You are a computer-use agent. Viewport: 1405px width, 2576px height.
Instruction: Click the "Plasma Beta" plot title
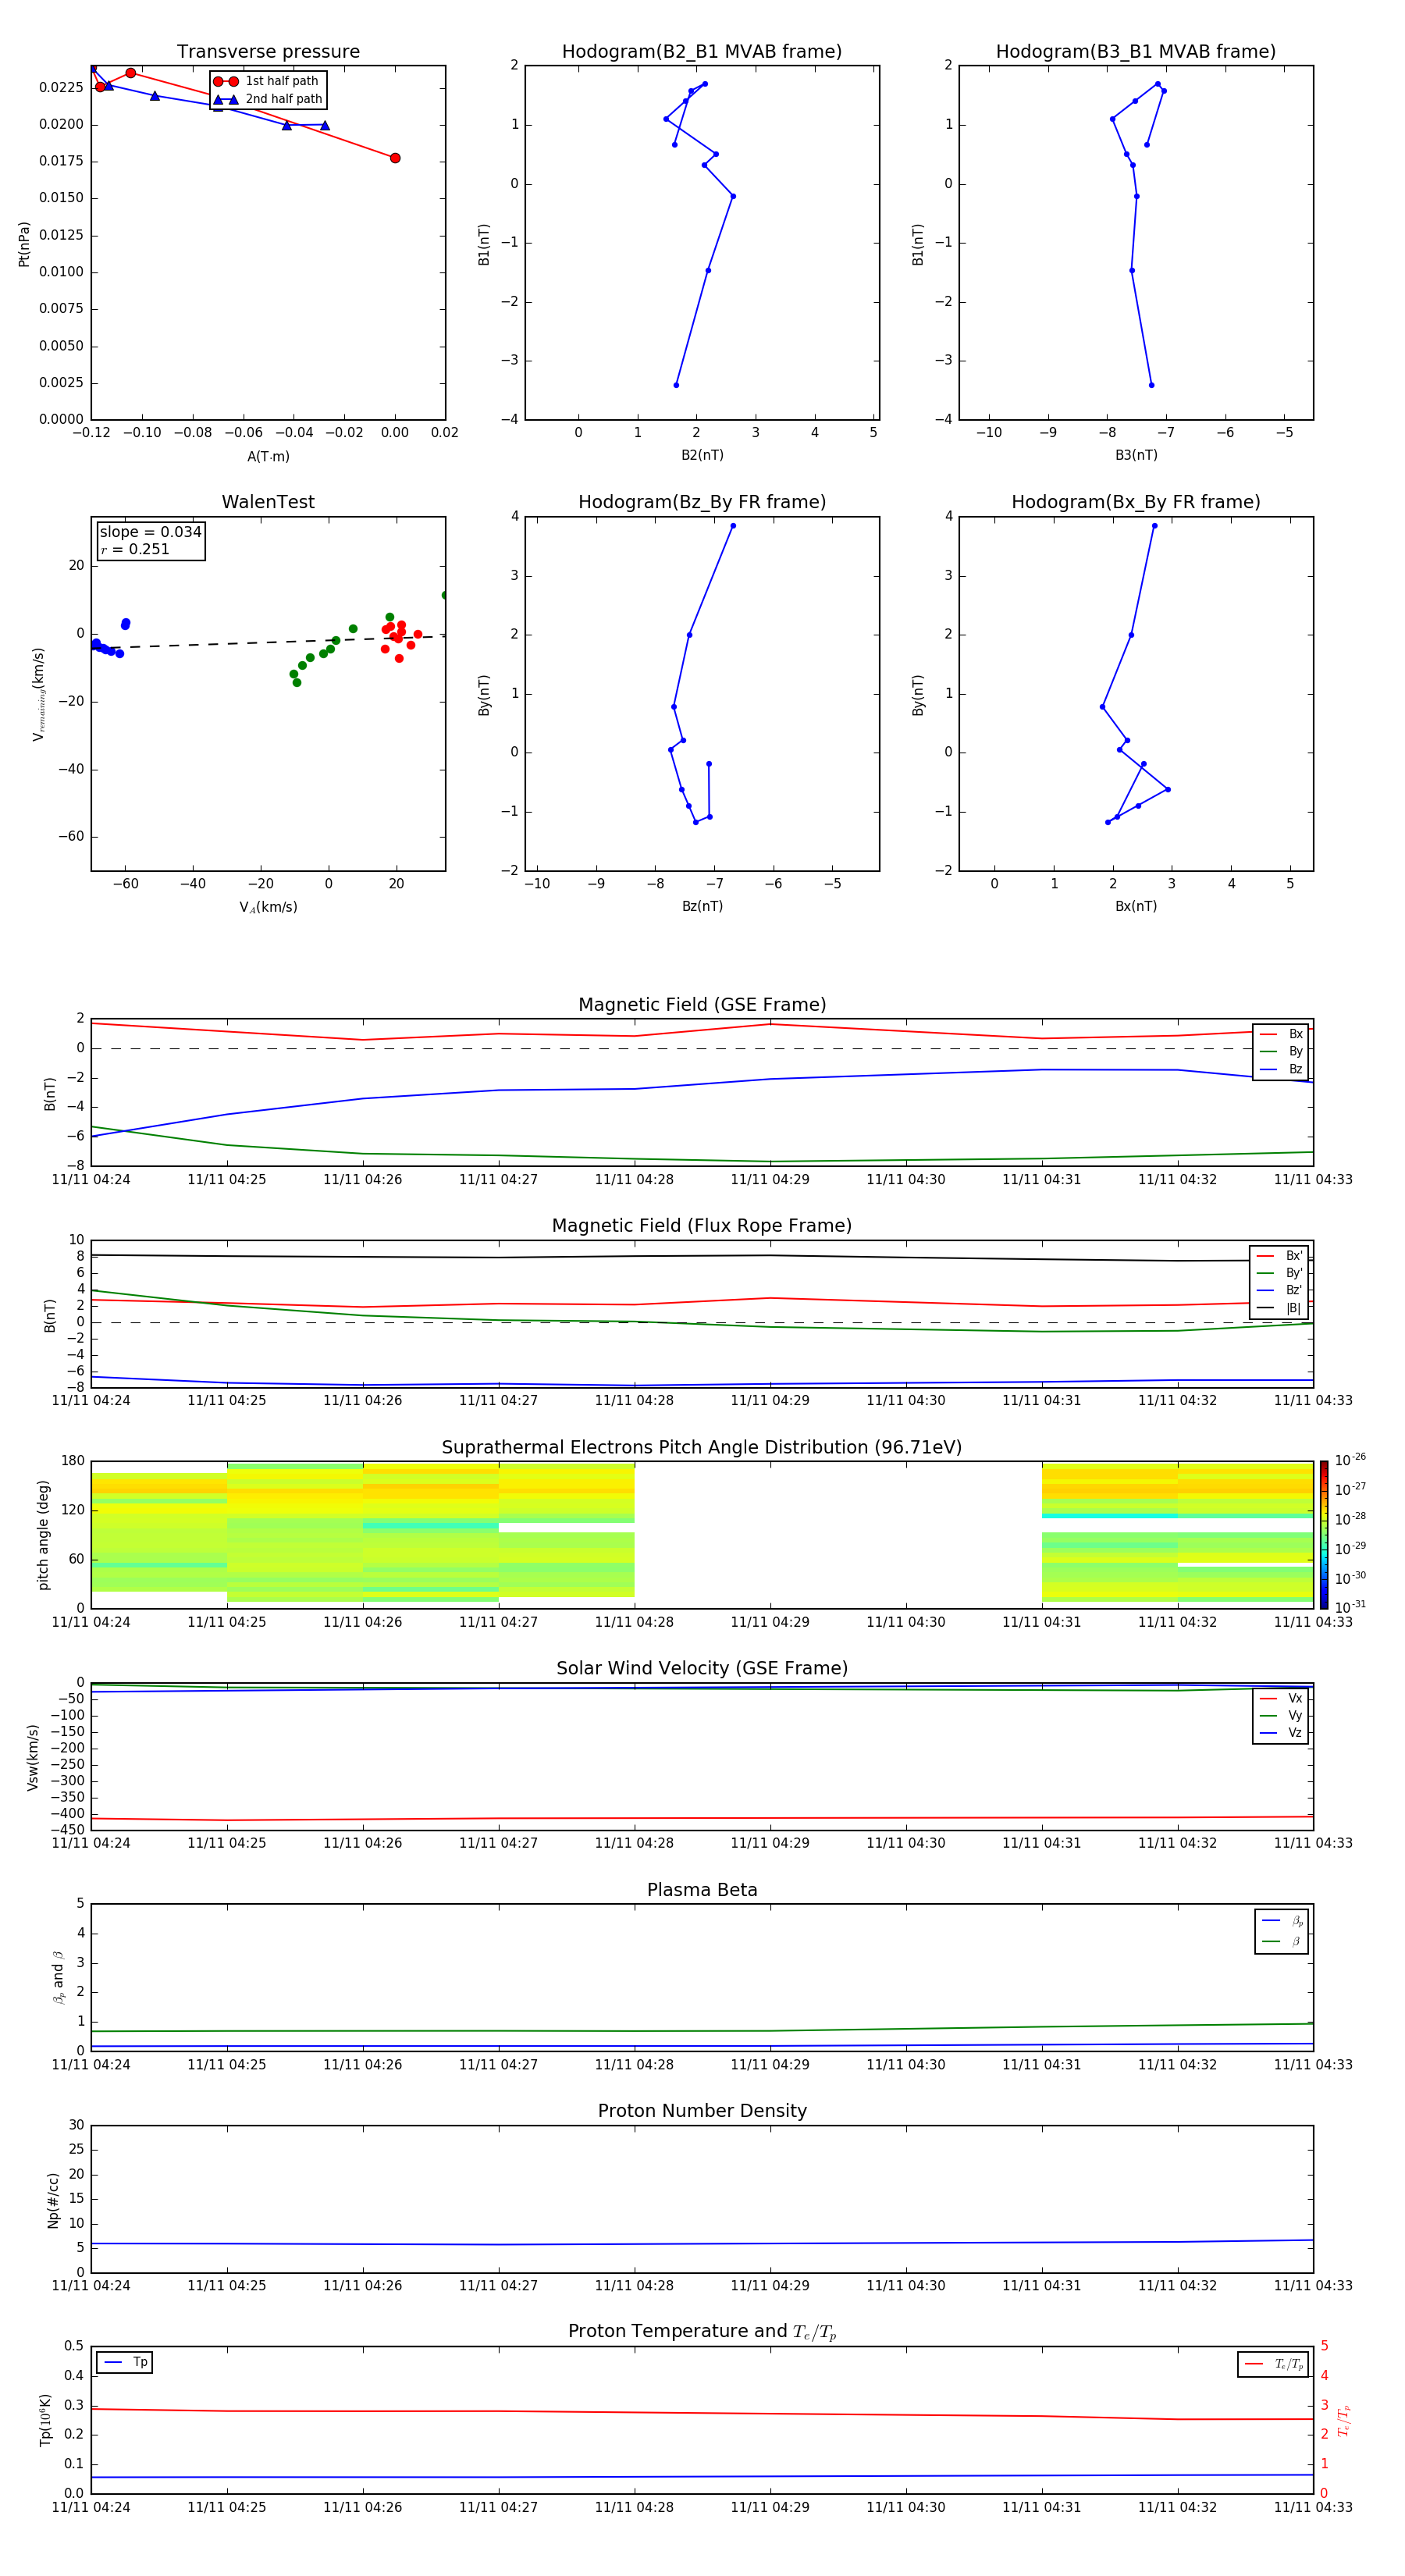(x=702, y=1890)
